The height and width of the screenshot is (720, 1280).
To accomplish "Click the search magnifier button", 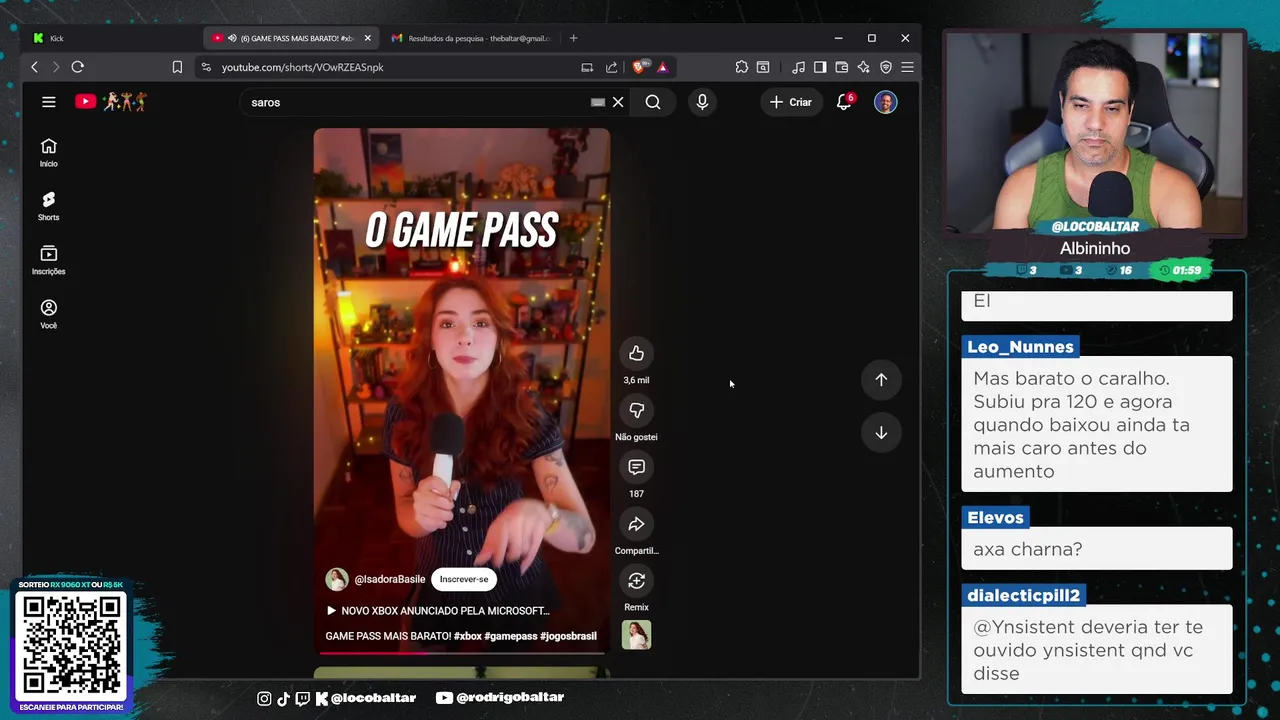I will pyautogui.click(x=653, y=102).
